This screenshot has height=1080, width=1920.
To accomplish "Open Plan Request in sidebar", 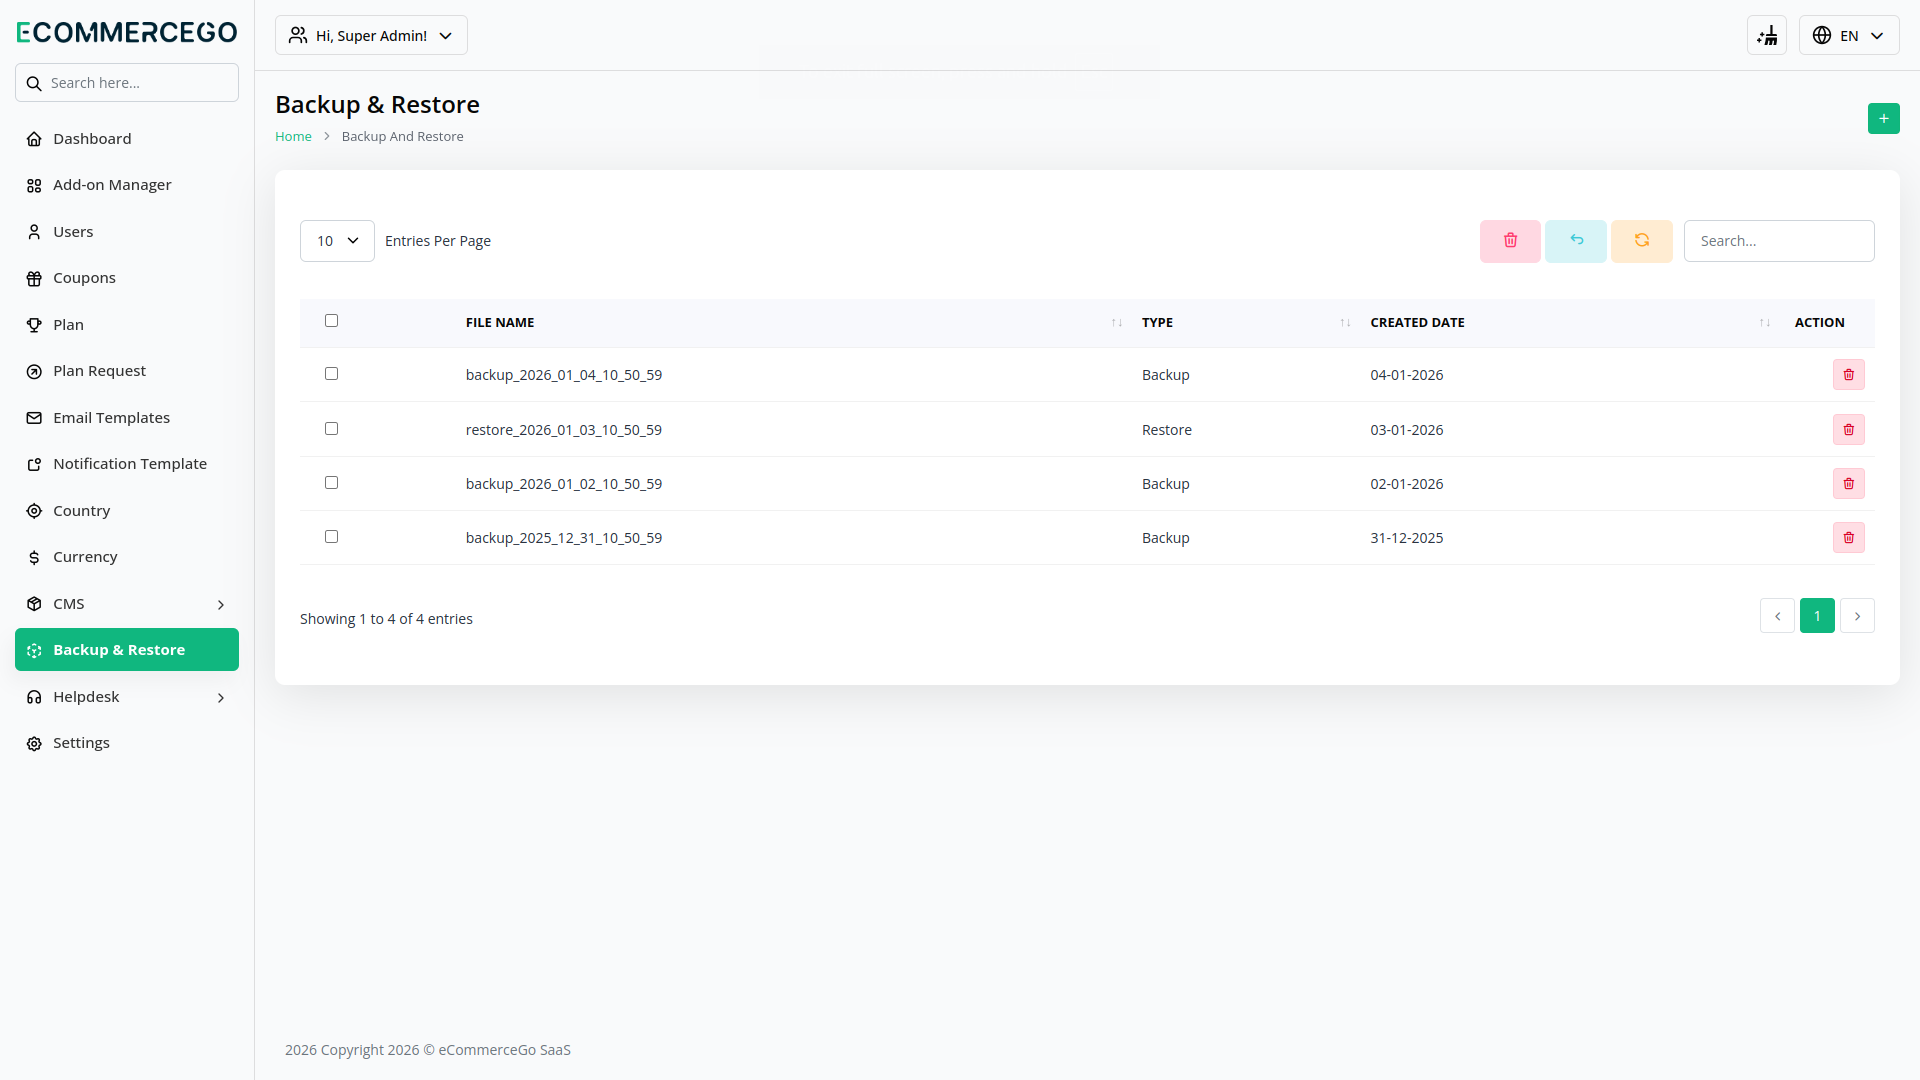I will pos(127,371).
